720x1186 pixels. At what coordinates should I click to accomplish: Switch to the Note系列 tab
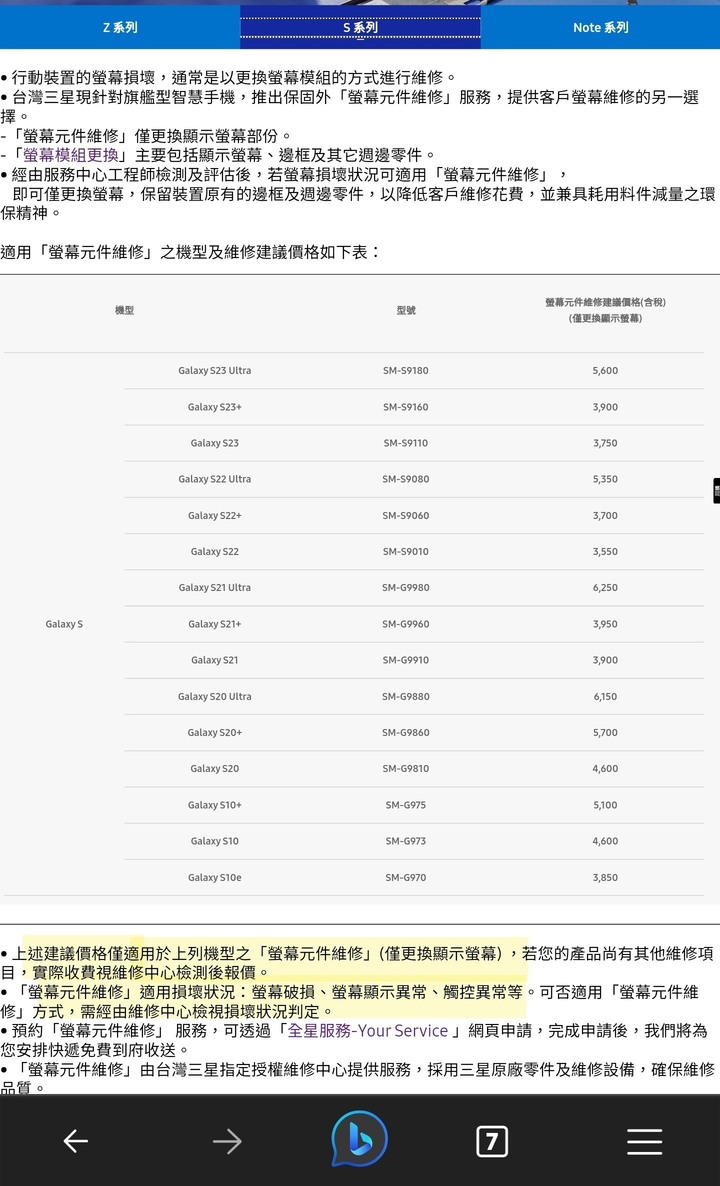(601, 27)
